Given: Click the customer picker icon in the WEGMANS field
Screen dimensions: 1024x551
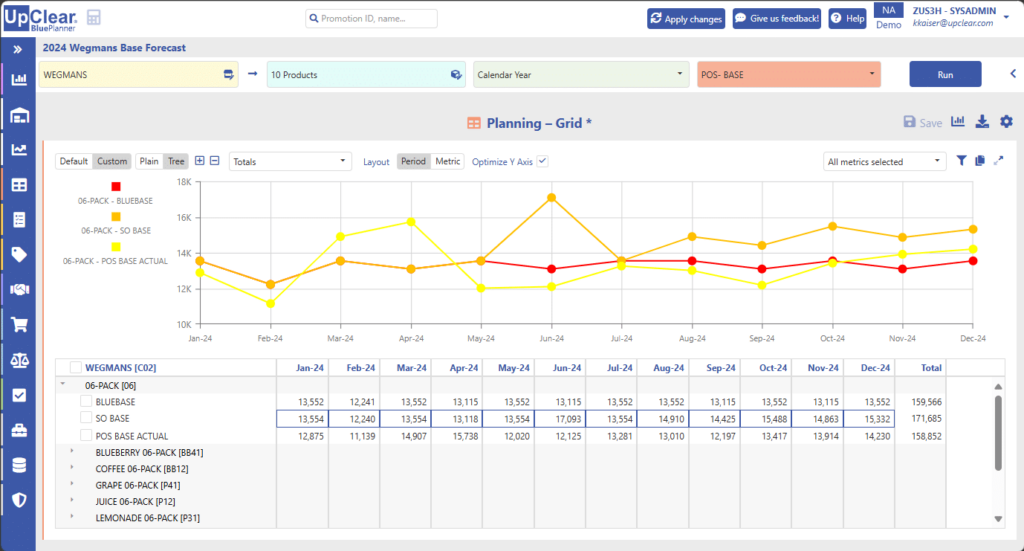Looking at the screenshot, I should pyautogui.click(x=229, y=74).
